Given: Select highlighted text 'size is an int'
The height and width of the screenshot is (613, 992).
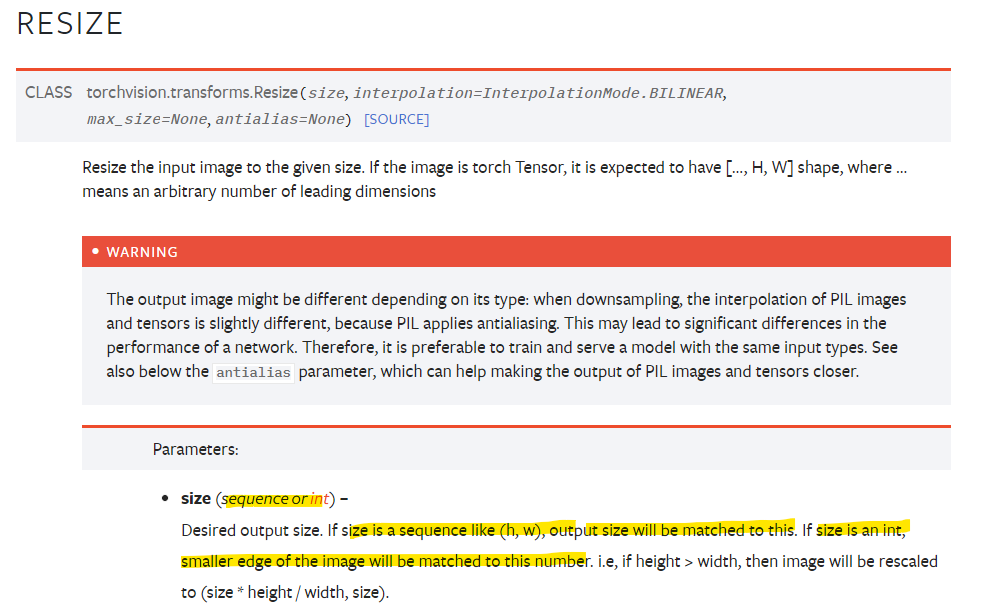Looking at the screenshot, I should pos(862,530).
